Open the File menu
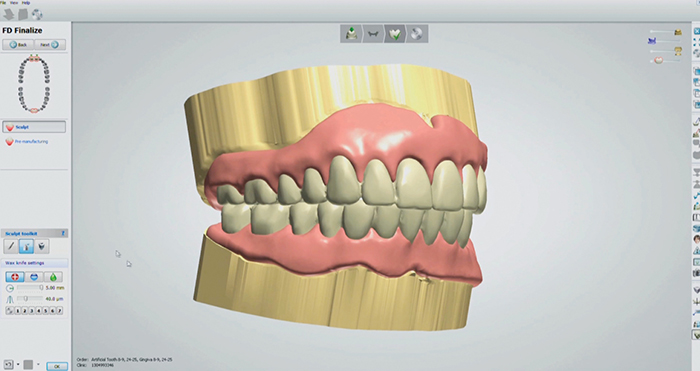The height and width of the screenshot is (371, 700). 3,3
